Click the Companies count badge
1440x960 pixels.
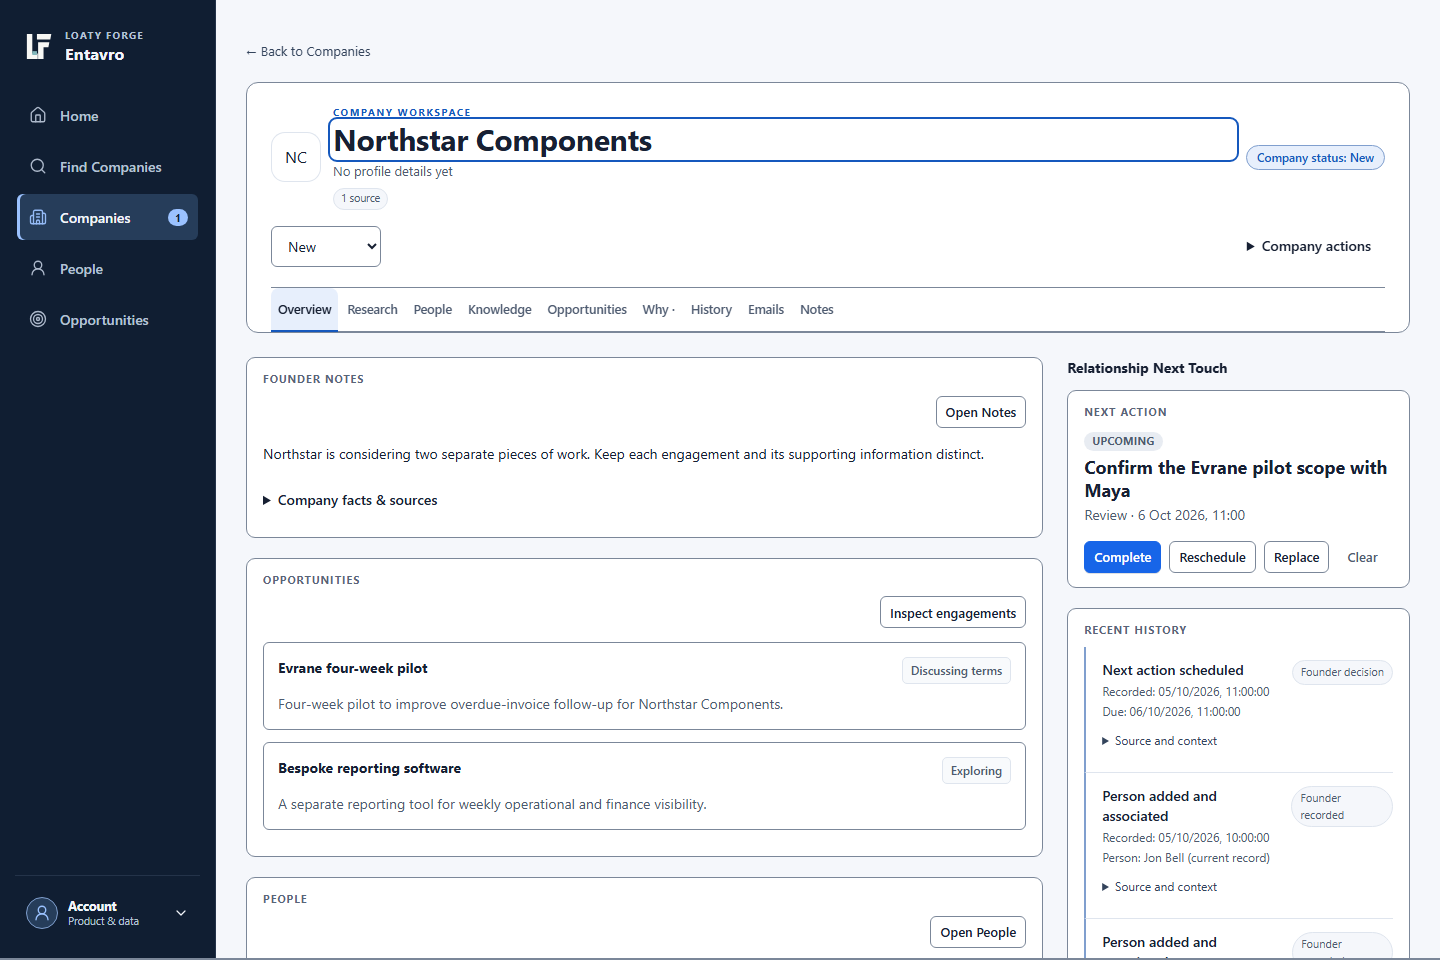(x=178, y=218)
